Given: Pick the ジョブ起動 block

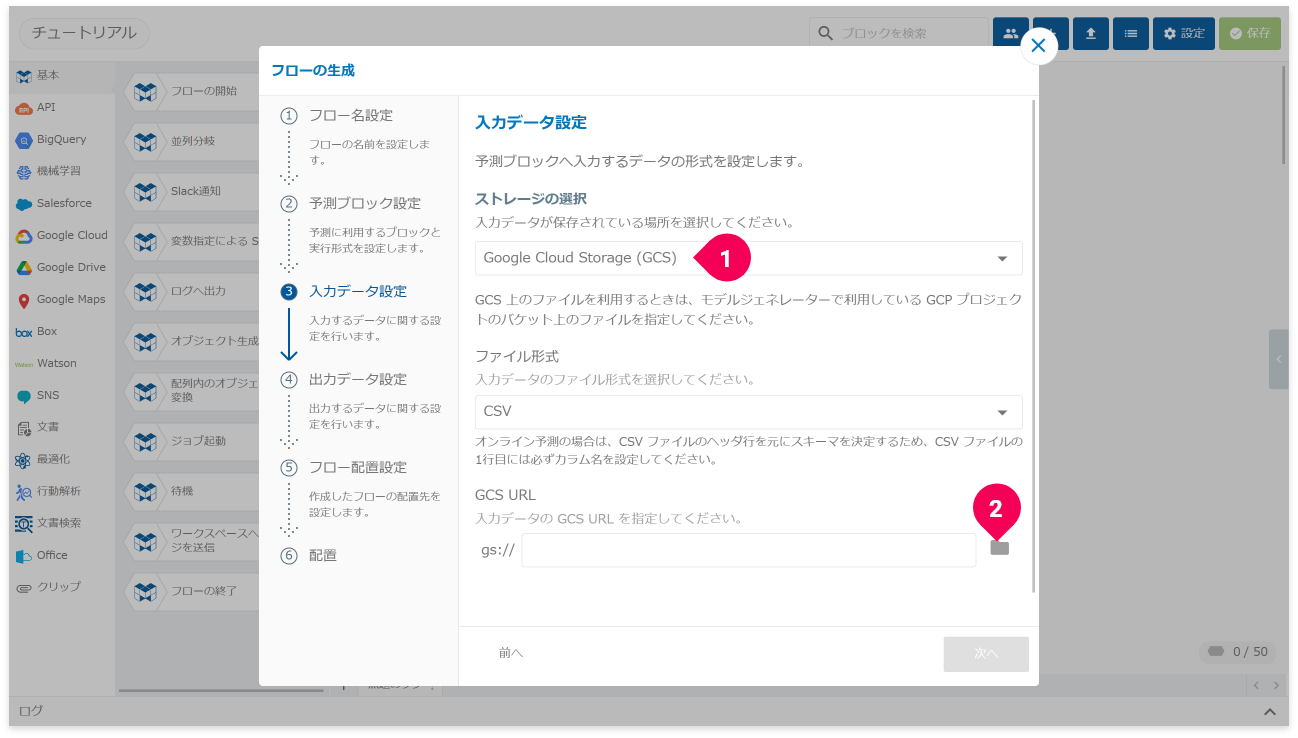Looking at the screenshot, I should [192, 441].
